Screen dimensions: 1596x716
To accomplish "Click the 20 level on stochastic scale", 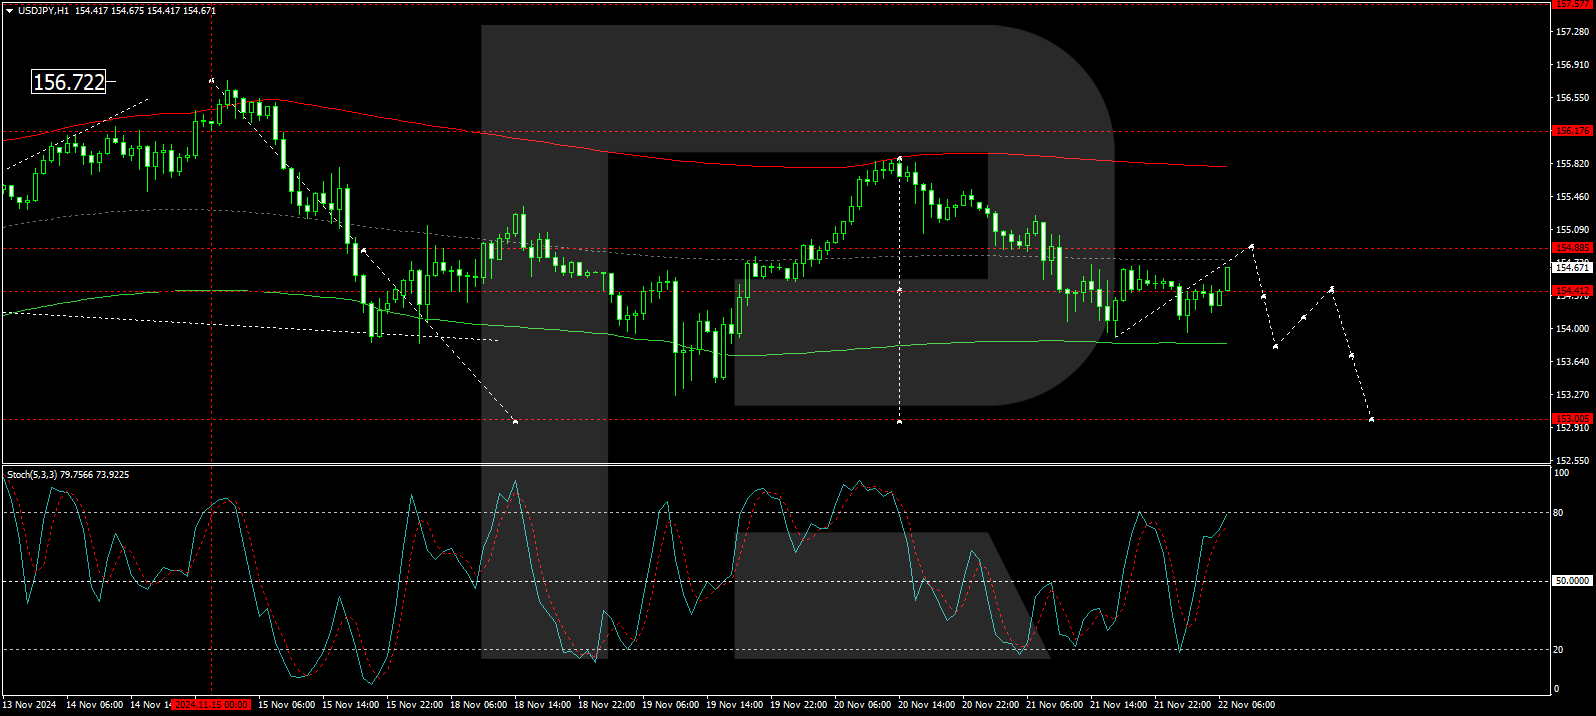I will (1558, 650).
